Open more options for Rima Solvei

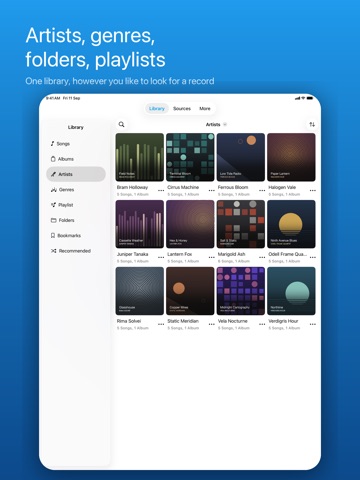(x=161, y=324)
